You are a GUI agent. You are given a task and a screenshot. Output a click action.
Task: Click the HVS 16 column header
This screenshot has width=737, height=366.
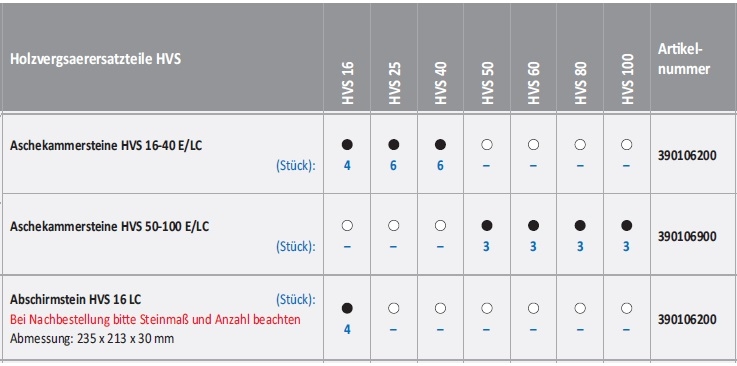[347, 84]
